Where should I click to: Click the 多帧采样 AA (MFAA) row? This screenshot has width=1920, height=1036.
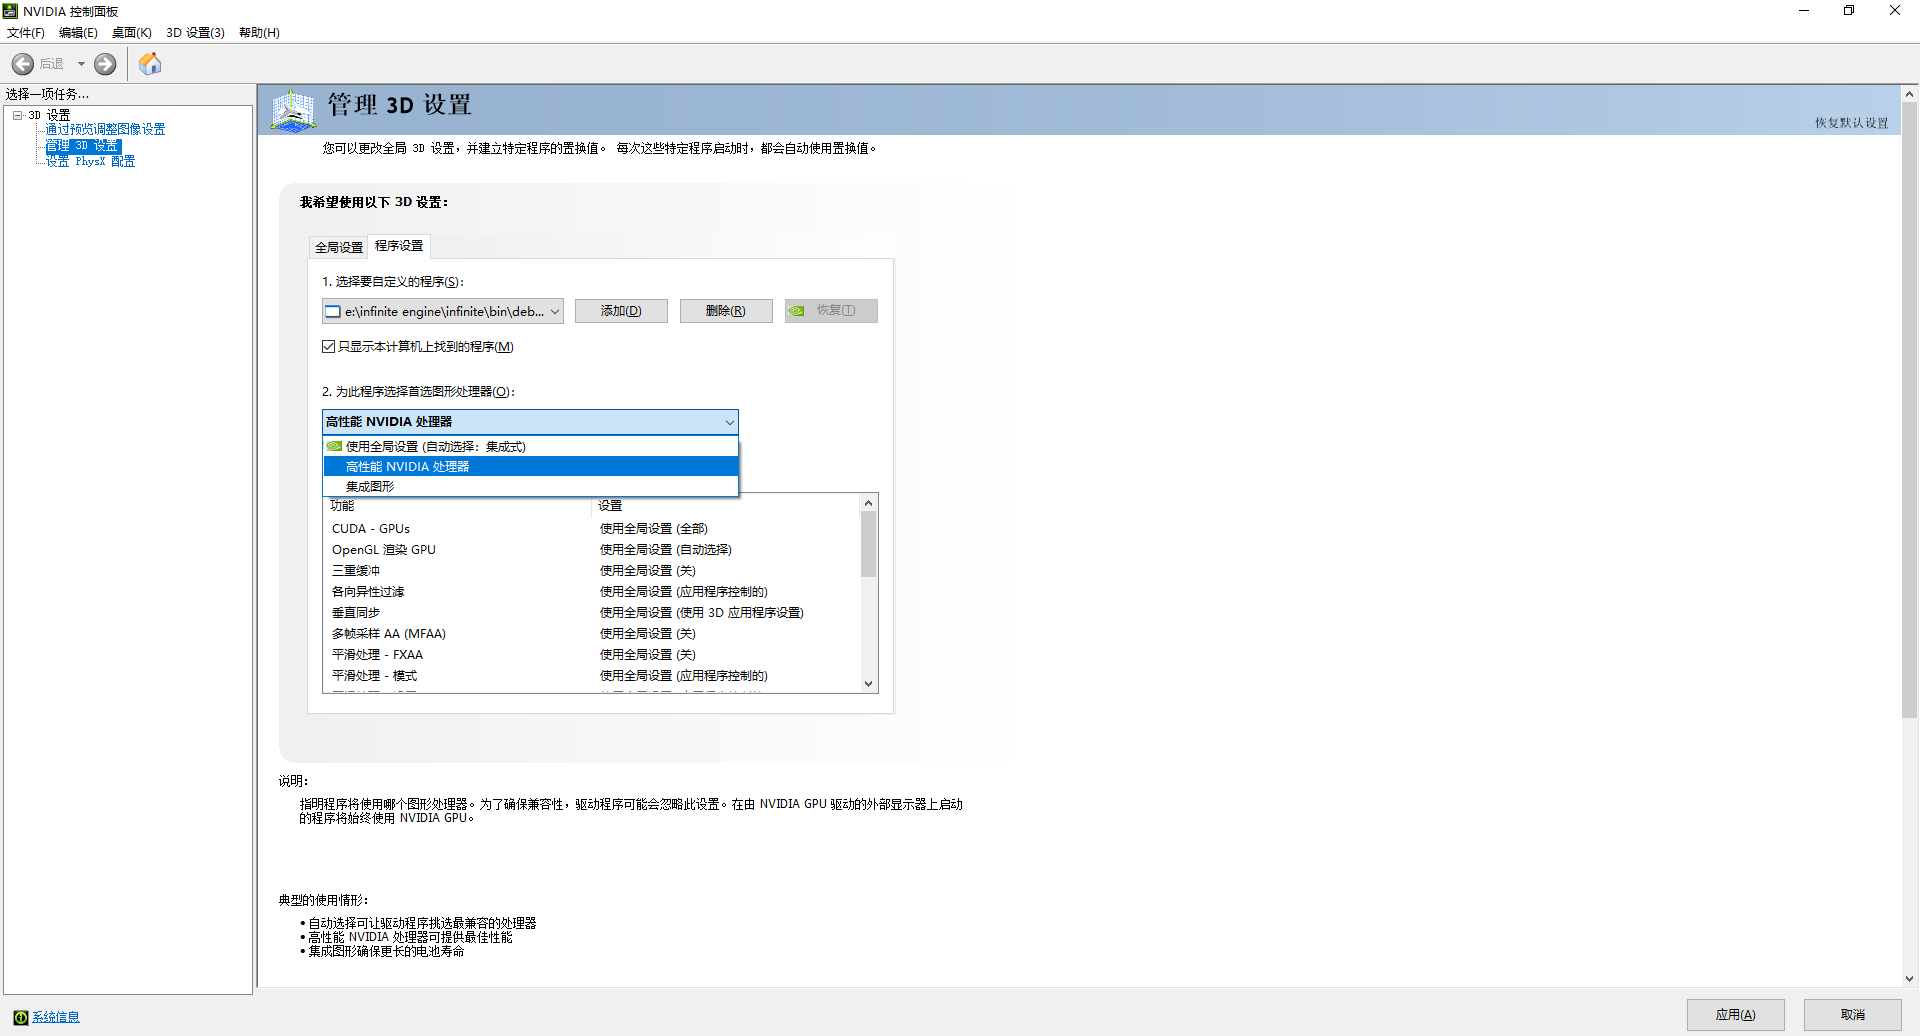pos(592,634)
